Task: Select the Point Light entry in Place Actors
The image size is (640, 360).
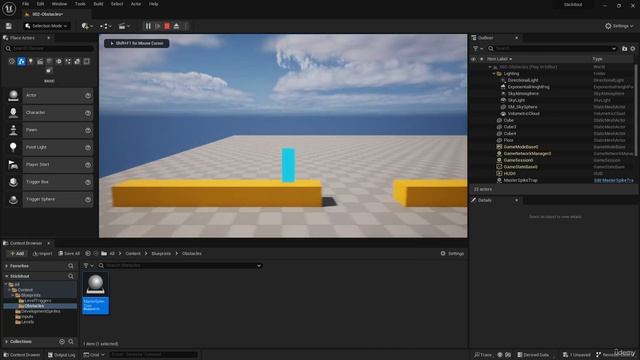Action: [49, 147]
